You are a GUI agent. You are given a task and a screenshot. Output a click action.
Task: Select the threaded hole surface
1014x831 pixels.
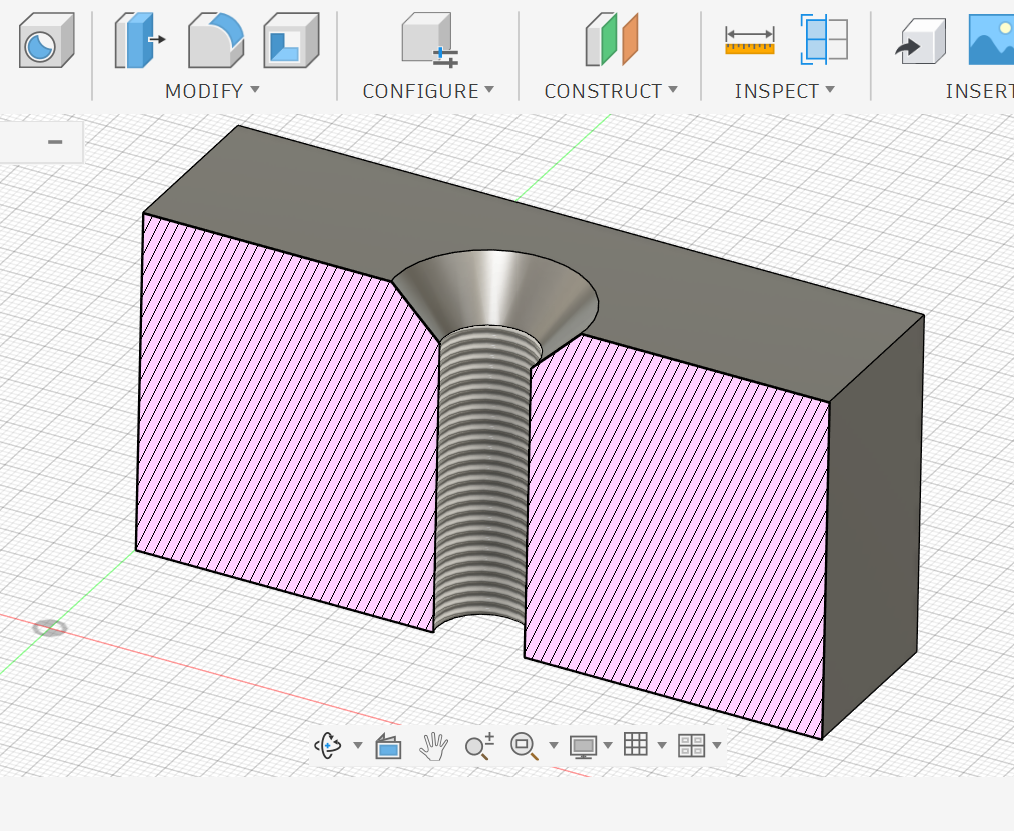pos(482,479)
